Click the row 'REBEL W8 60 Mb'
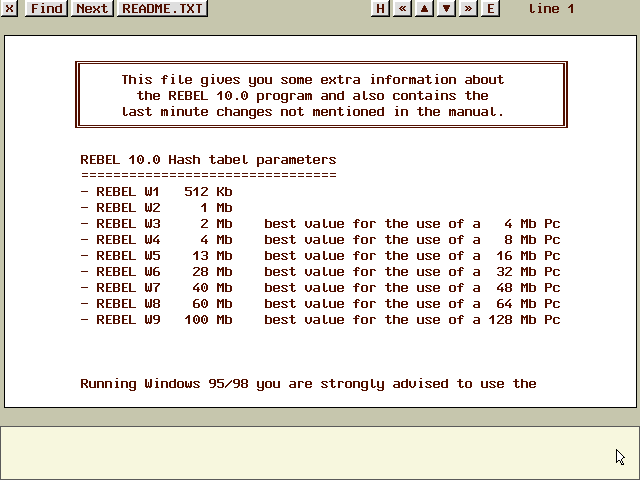The width and height of the screenshot is (640, 480). (320, 304)
